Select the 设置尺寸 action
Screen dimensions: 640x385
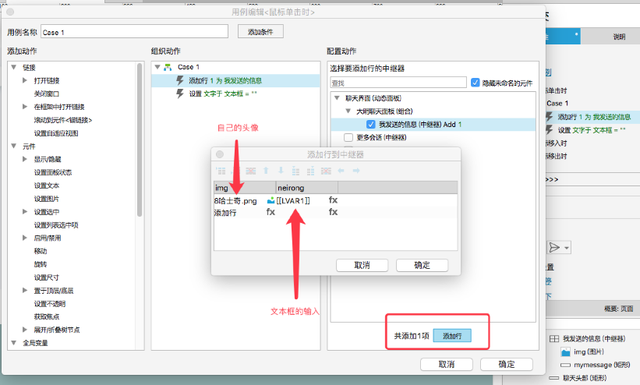pyautogui.click(x=47, y=277)
